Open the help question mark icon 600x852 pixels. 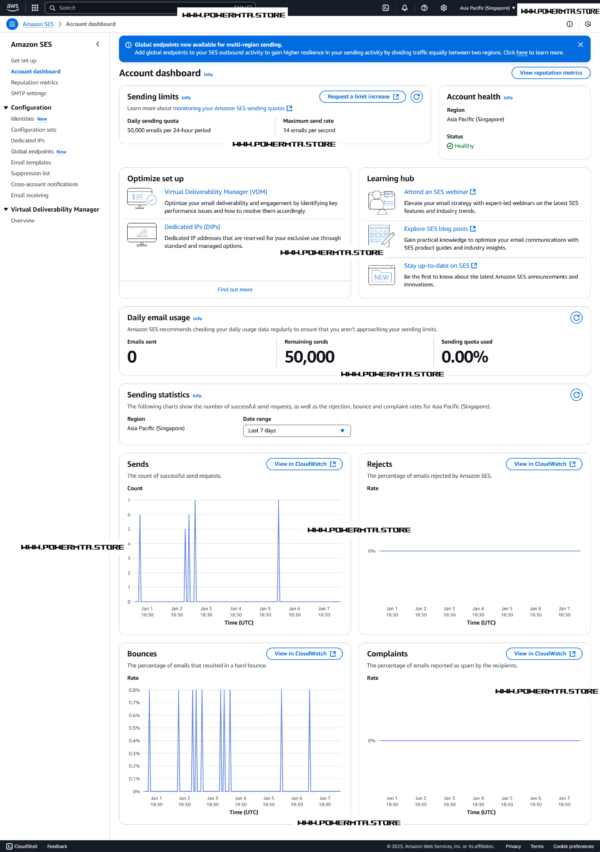point(424,8)
